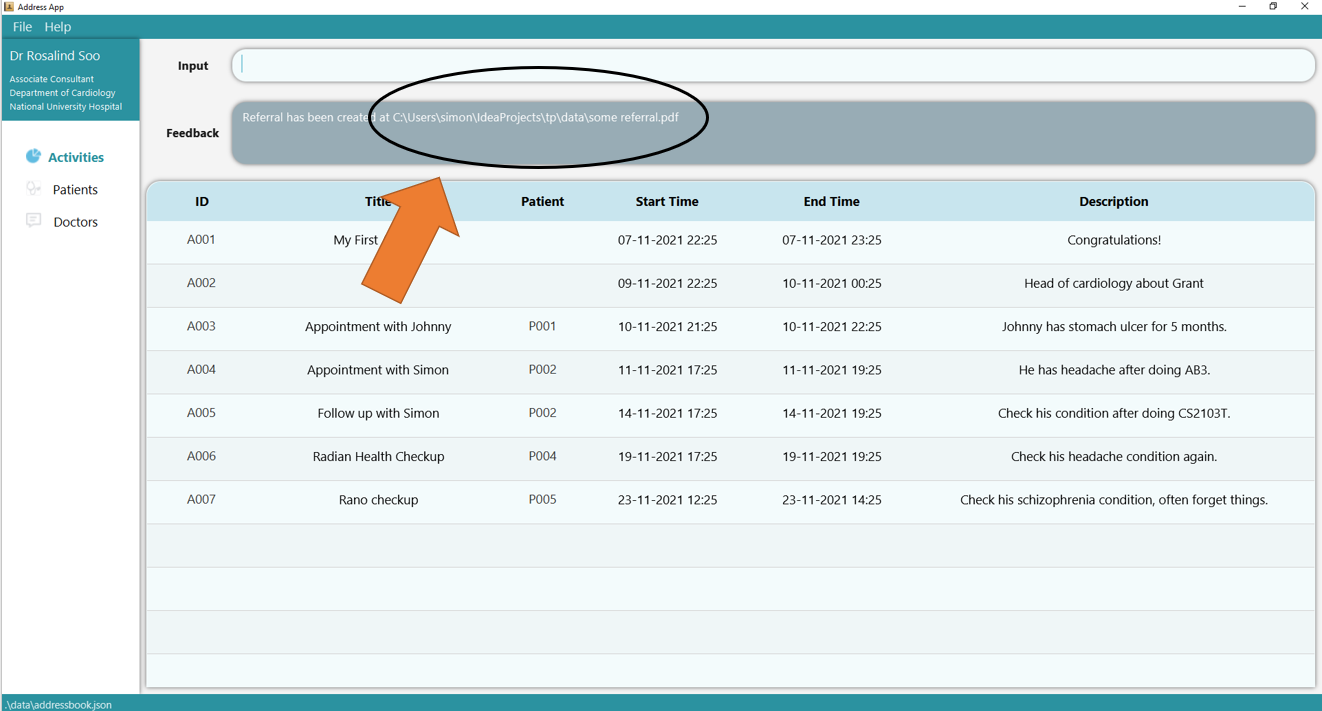Click the Description column header
This screenshot has width=1322, height=711.
[1113, 201]
